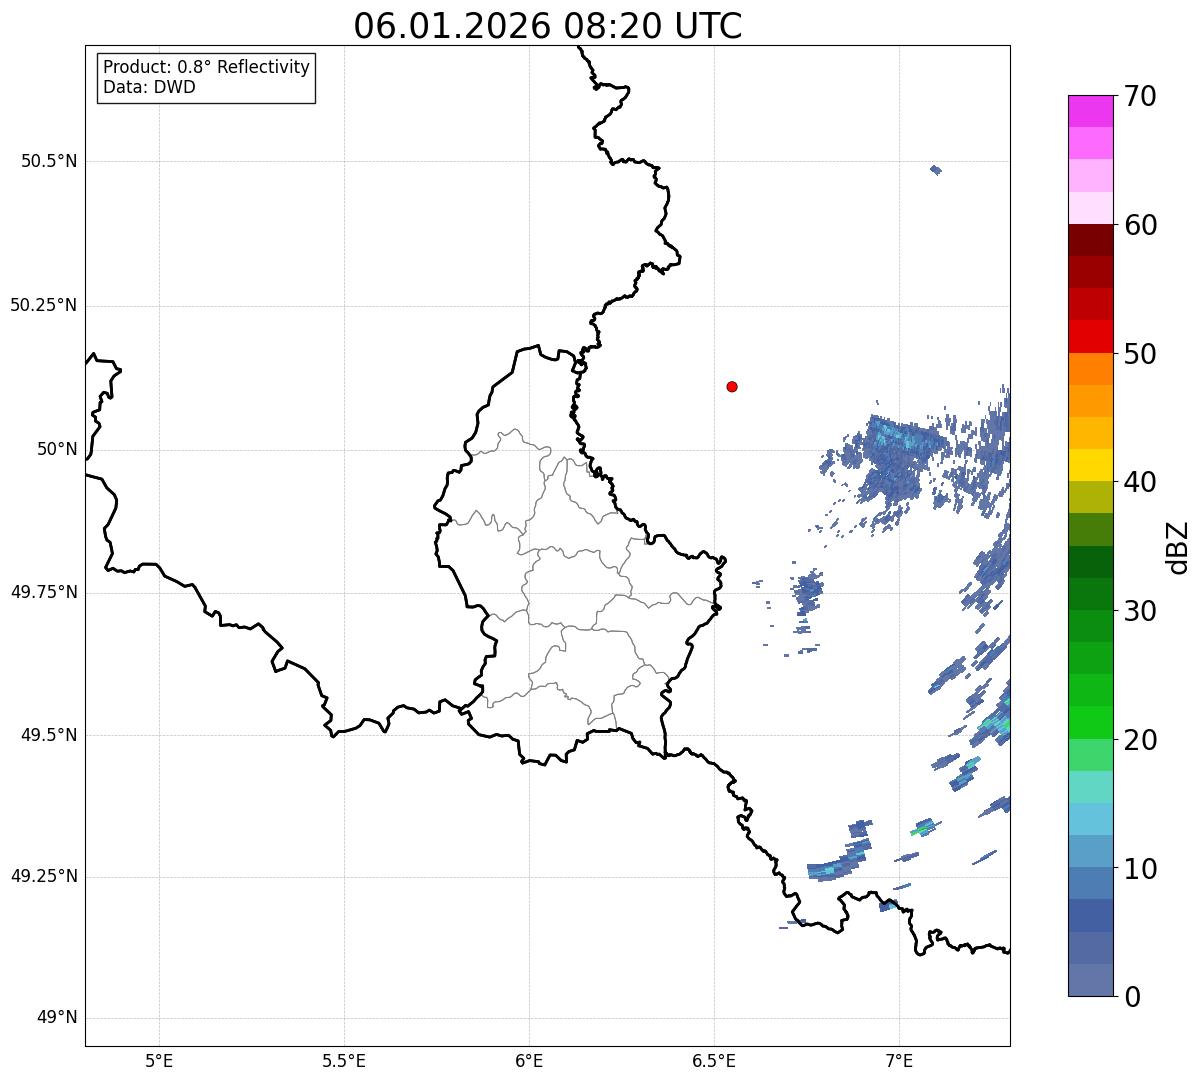Viewport: 1202px width, 1081px height.
Task: Click the 6.5°E longitude label
Action: click(x=714, y=1060)
